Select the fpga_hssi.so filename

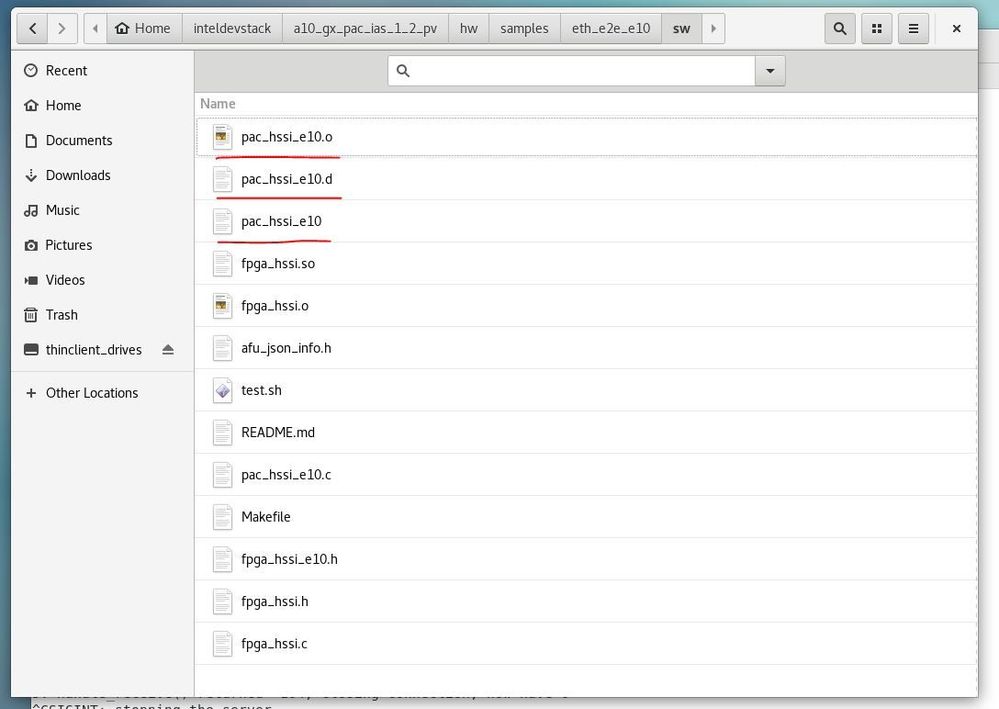[x=278, y=264]
